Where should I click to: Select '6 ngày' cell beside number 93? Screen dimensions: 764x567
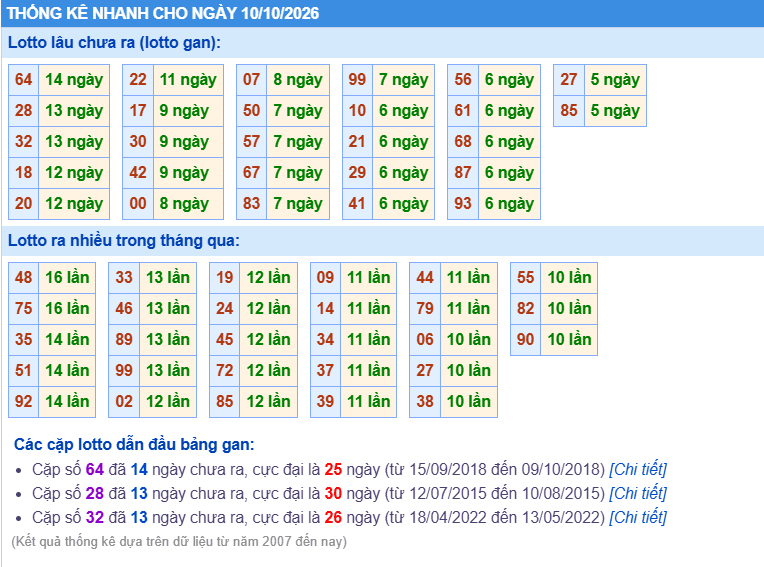[509, 204]
